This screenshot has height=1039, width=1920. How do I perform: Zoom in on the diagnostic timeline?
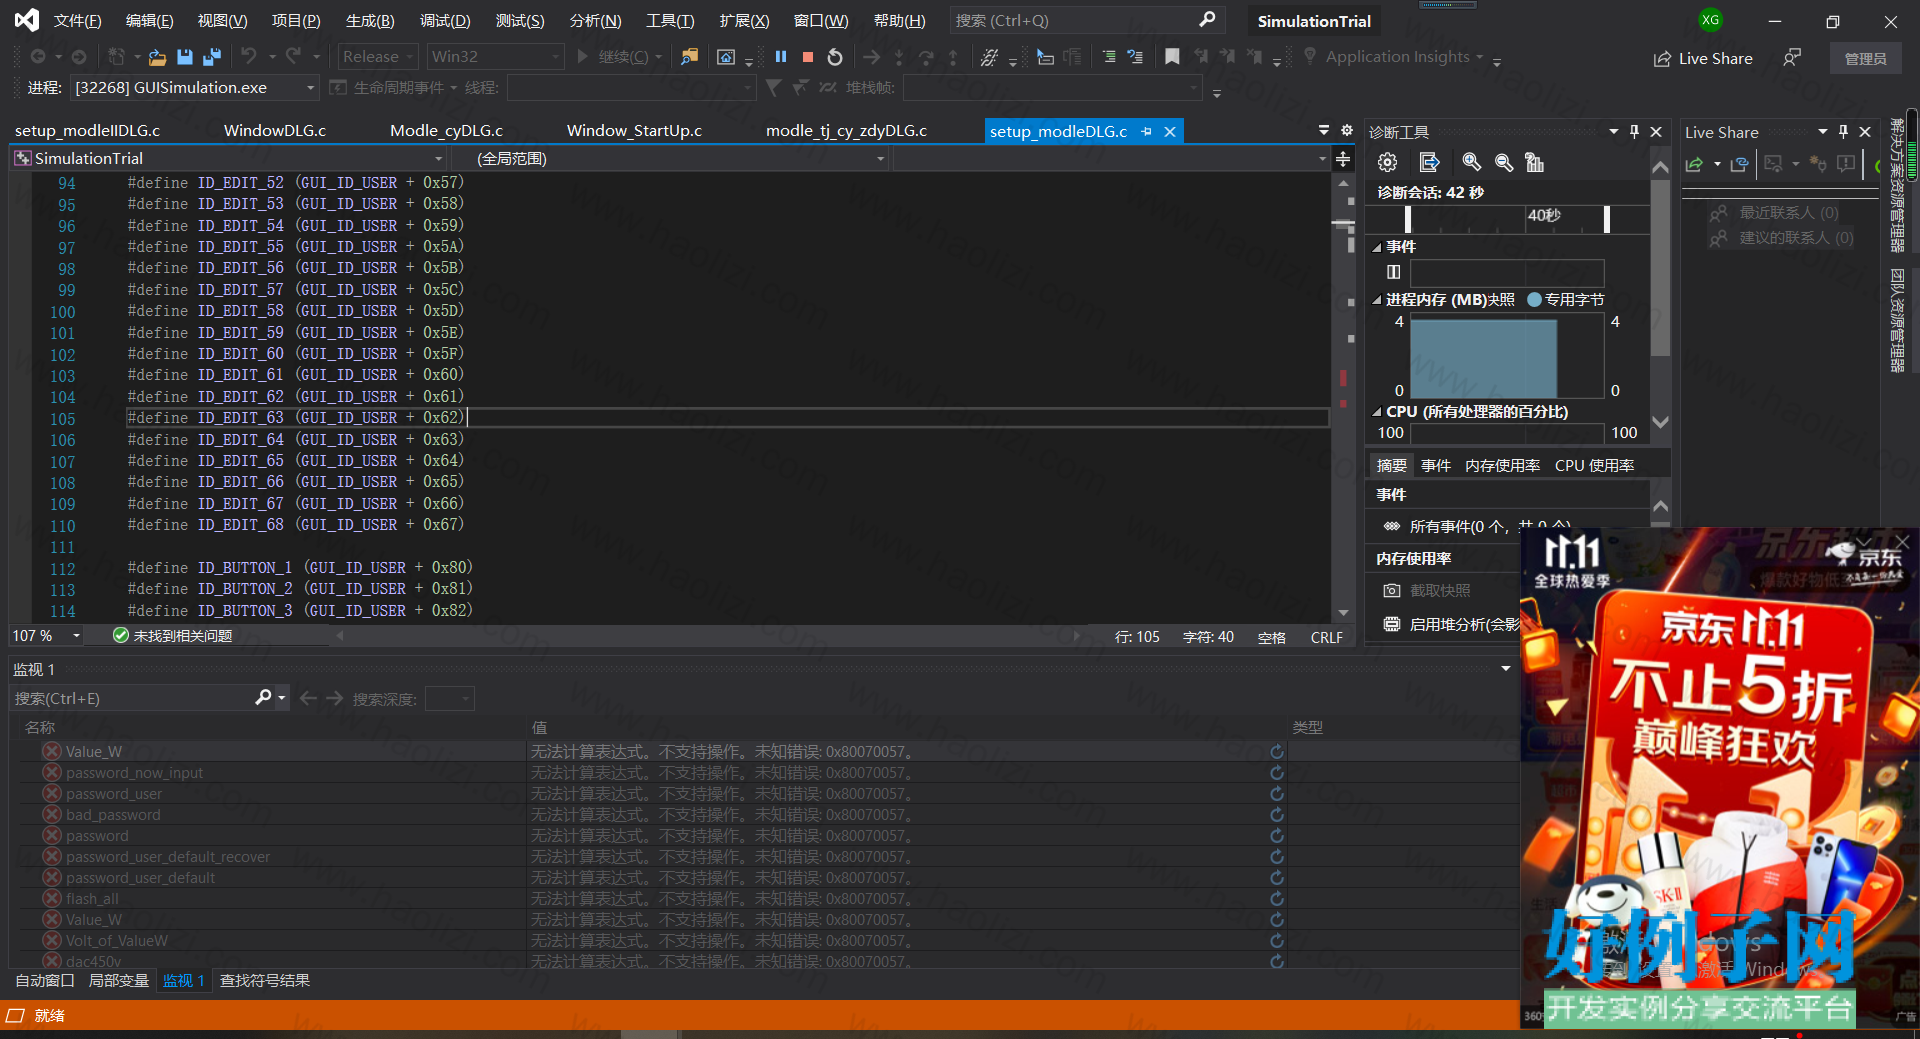click(x=1471, y=162)
